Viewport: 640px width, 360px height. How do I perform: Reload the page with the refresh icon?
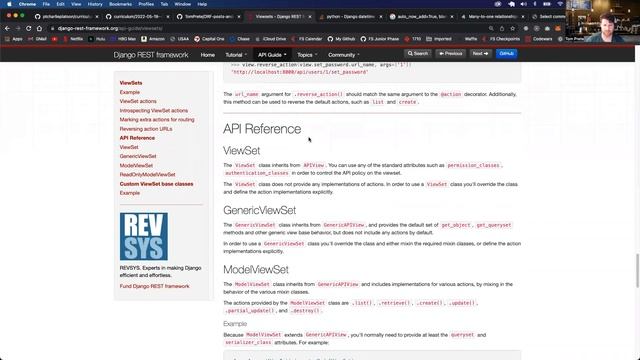(29, 29)
